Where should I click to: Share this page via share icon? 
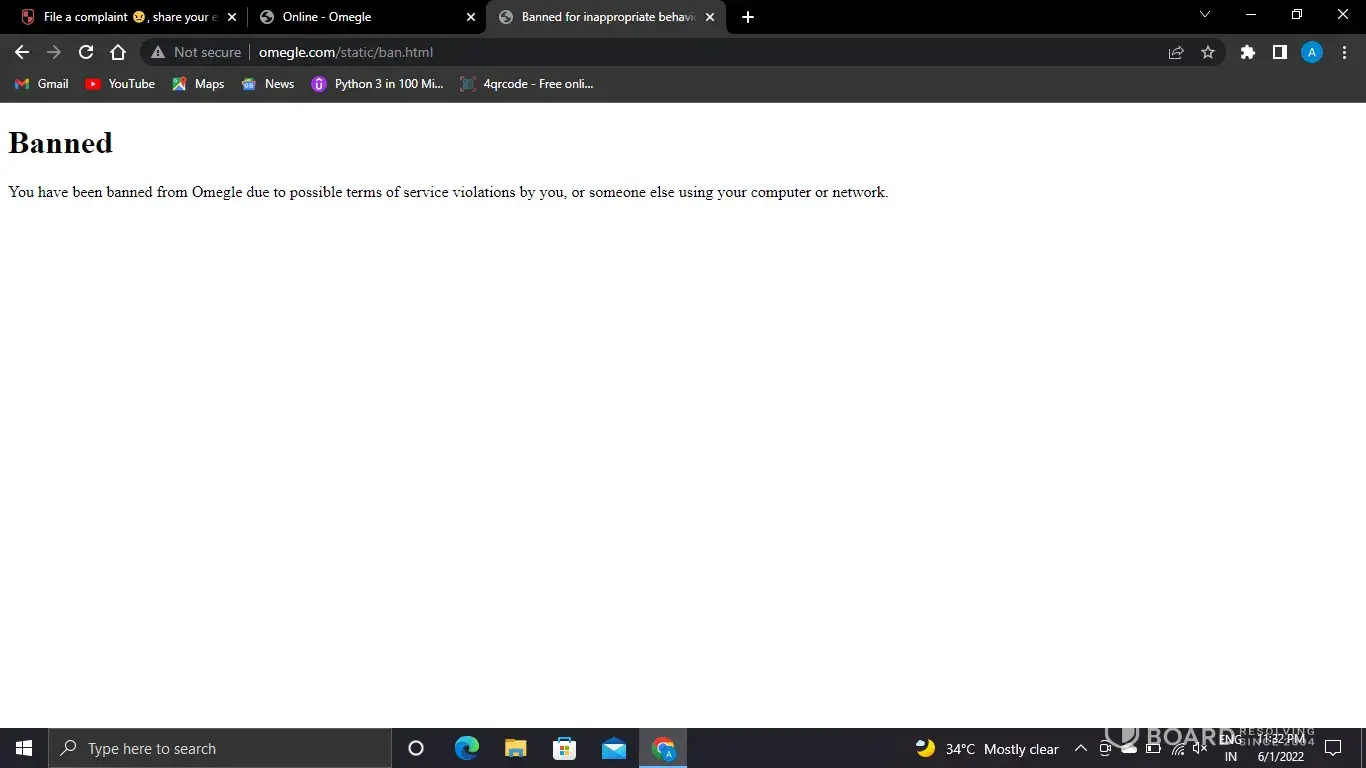pos(1176,52)
